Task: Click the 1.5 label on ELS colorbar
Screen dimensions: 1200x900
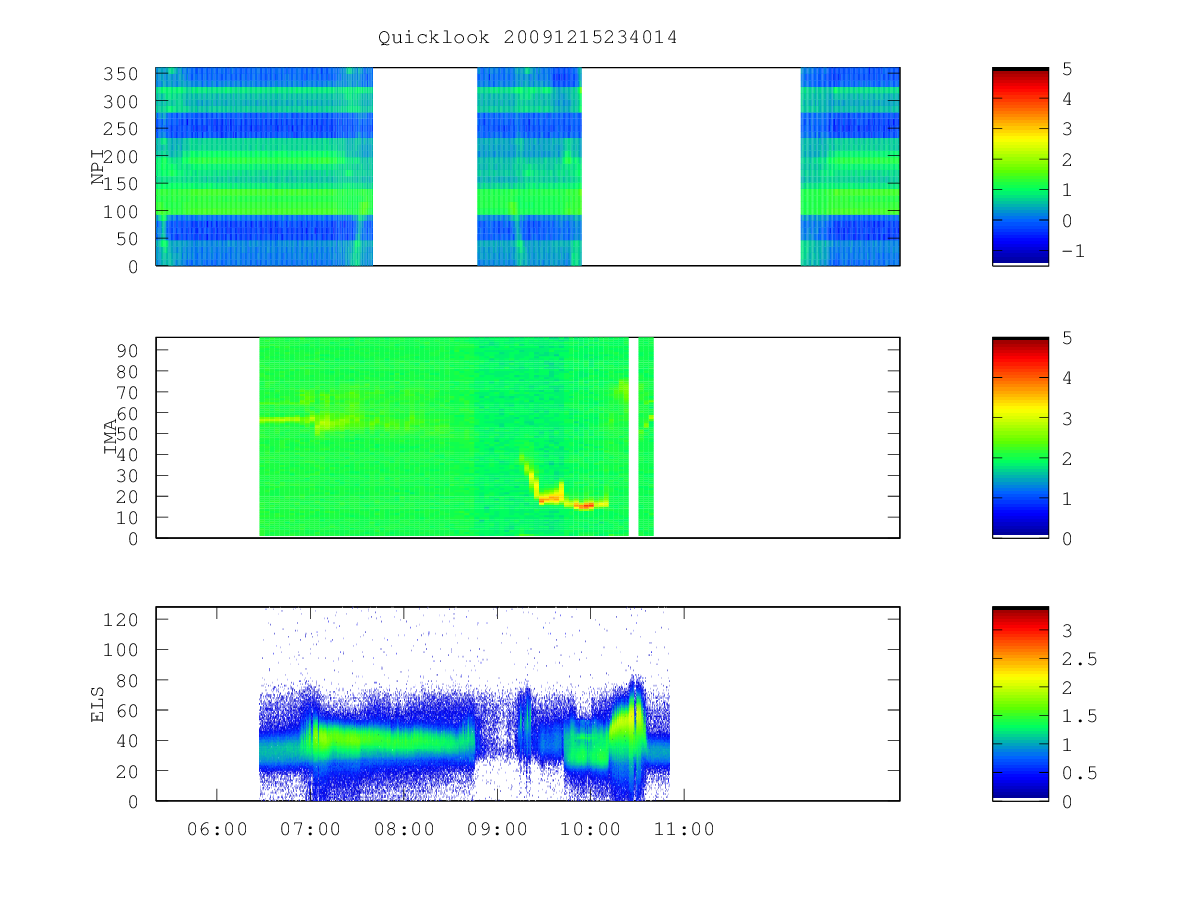Action: click(x=1077, y=716)
